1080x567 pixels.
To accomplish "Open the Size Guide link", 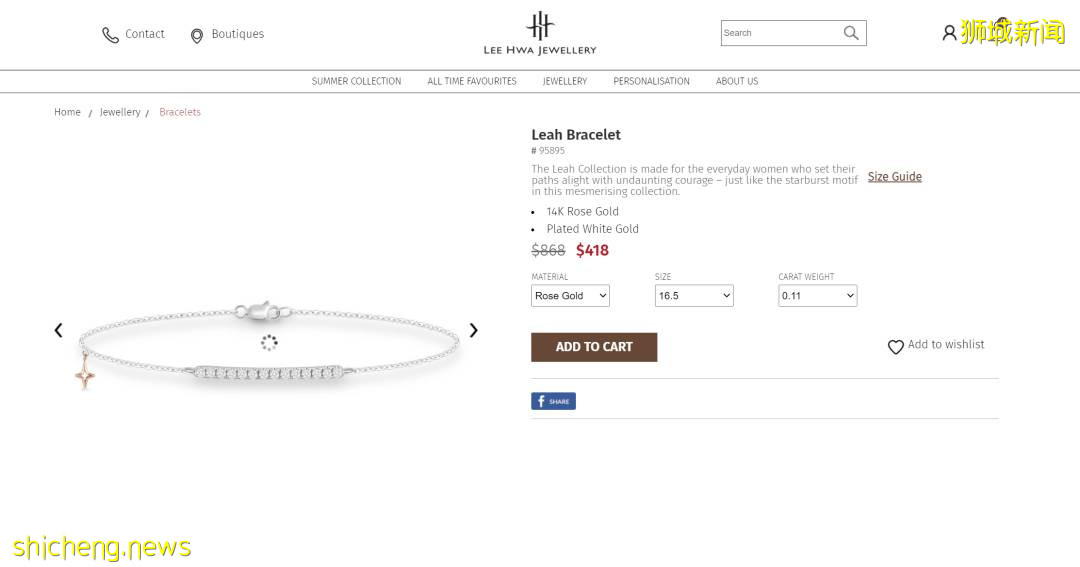I will pos(894,177).
